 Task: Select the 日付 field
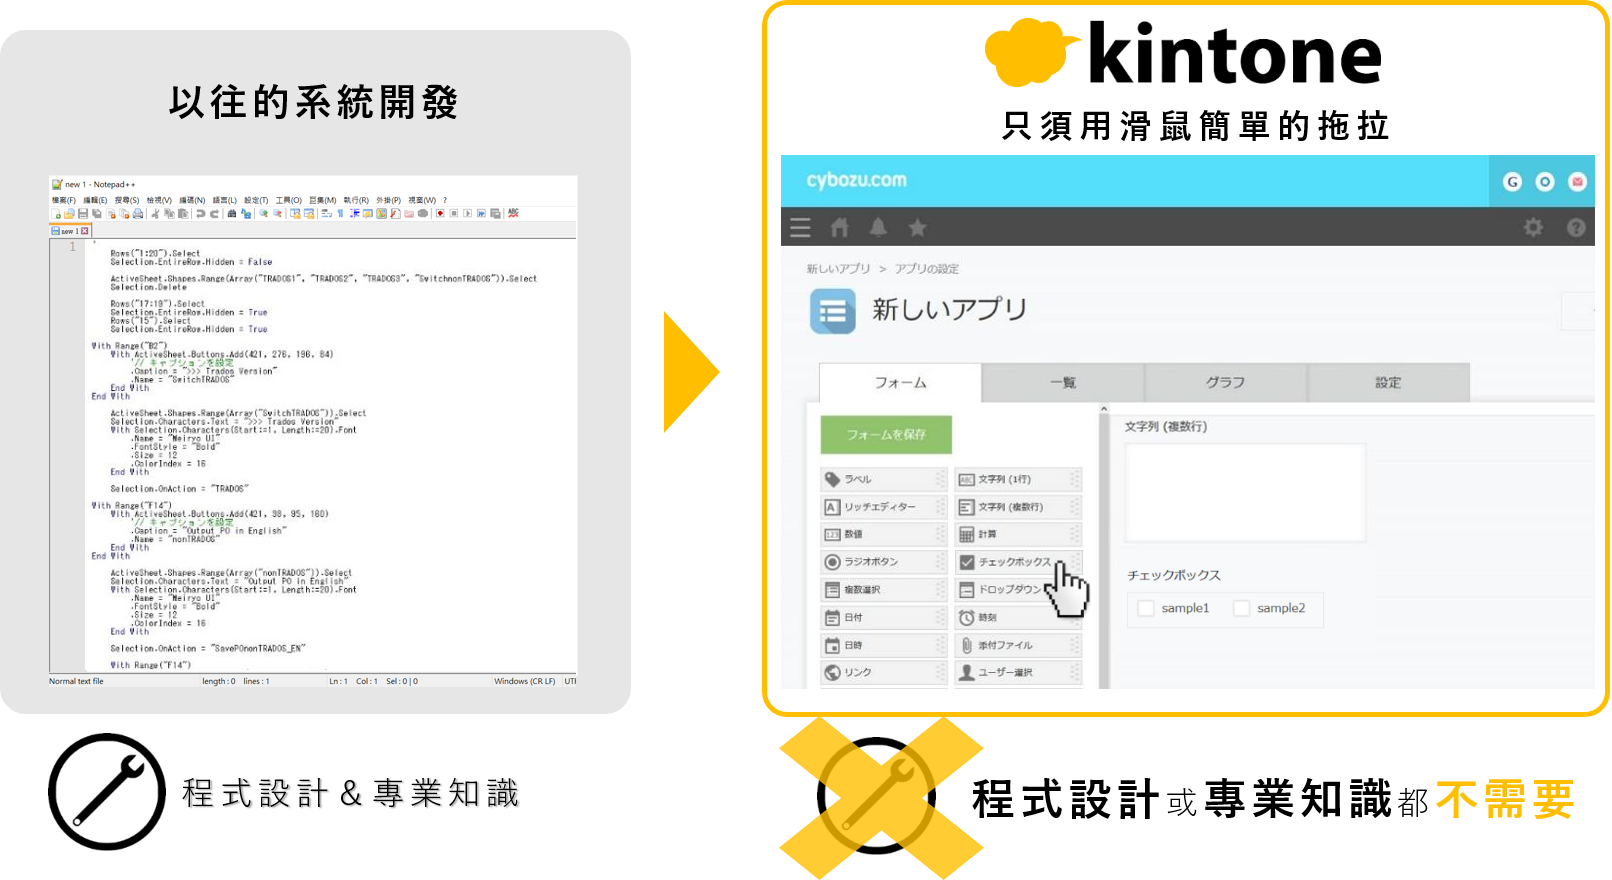[x=883, y=618]
